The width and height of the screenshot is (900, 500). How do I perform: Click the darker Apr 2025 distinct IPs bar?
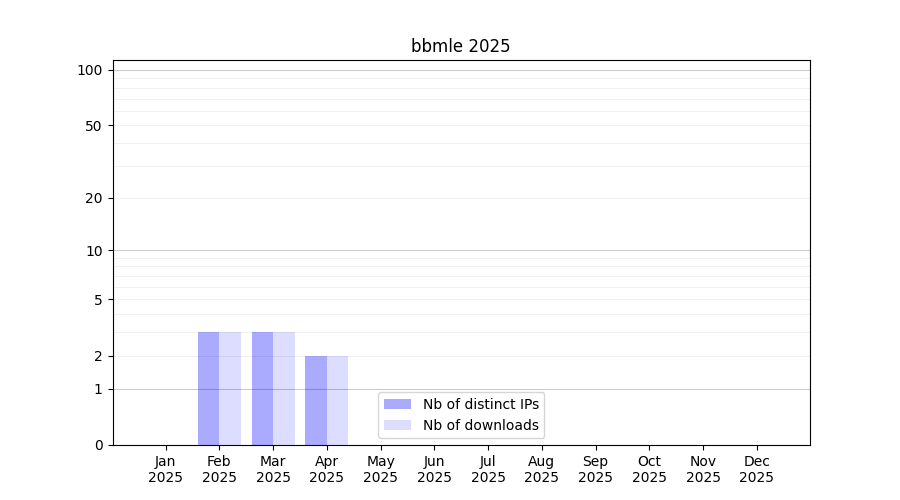[315, 400]
